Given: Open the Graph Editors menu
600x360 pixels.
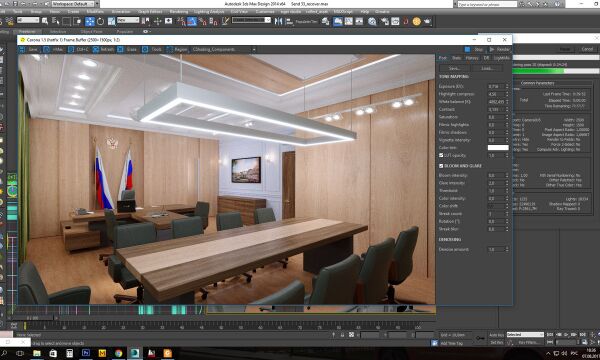Looking at the screenshot, I should coord(150,12).
